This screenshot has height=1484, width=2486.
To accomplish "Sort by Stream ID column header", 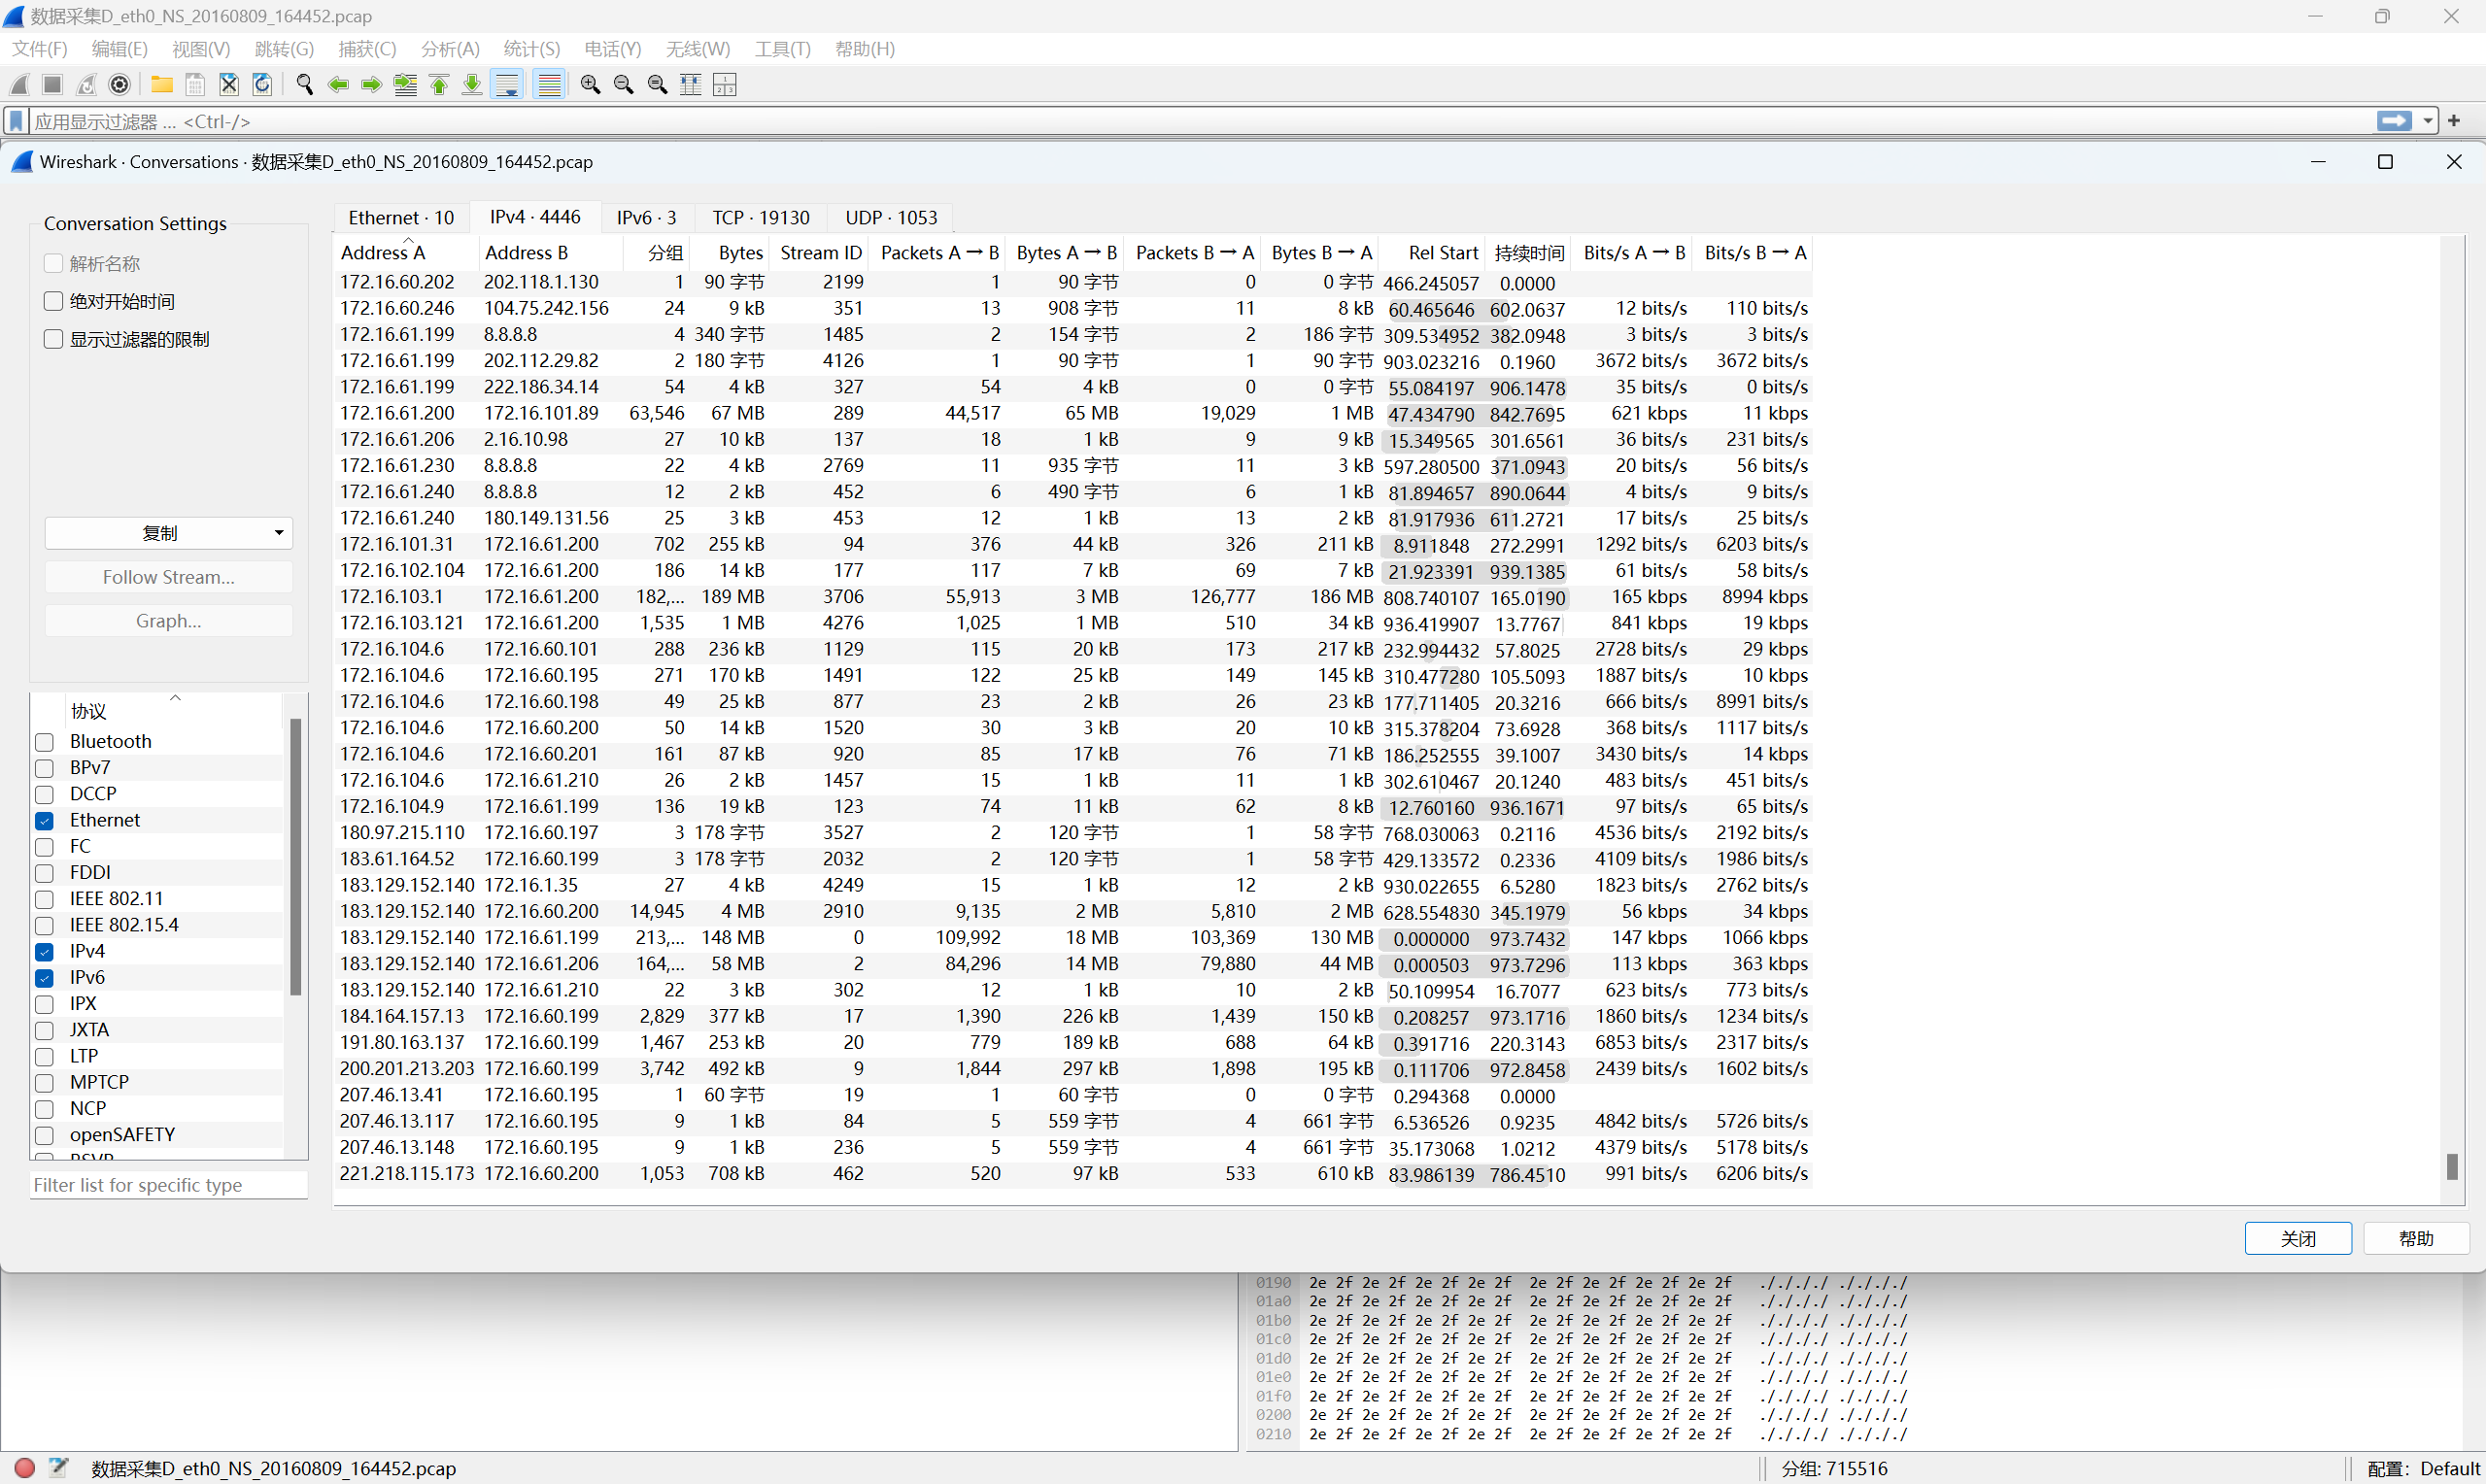I will tap(819, 252).
